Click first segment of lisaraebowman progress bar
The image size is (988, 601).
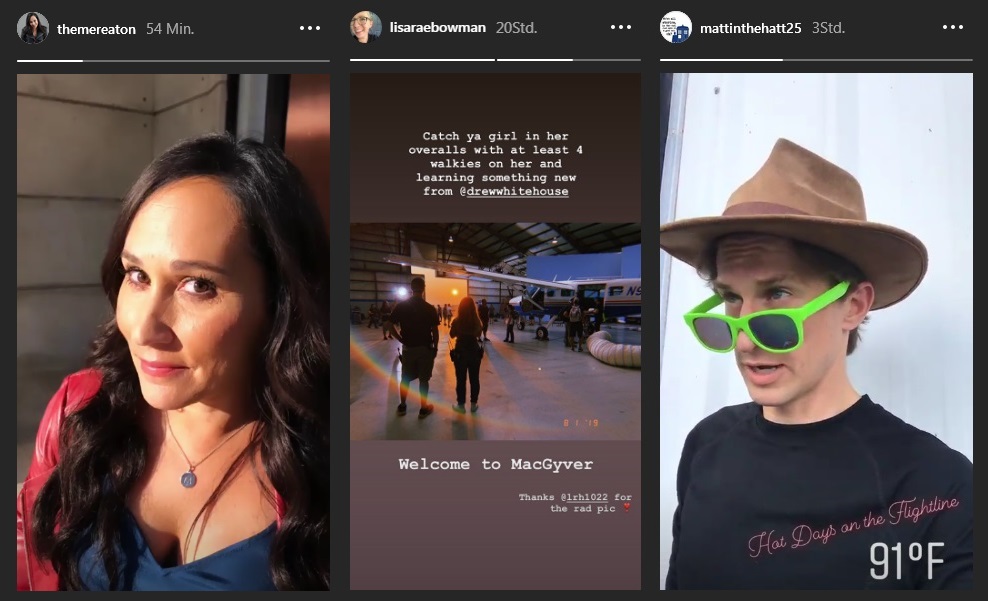(422, 60)
